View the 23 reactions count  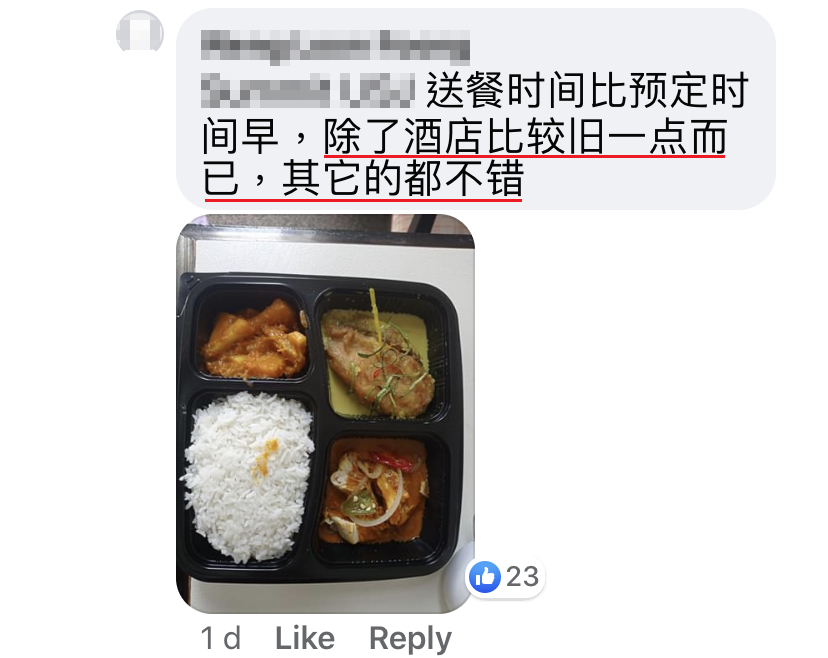[522, 577]
